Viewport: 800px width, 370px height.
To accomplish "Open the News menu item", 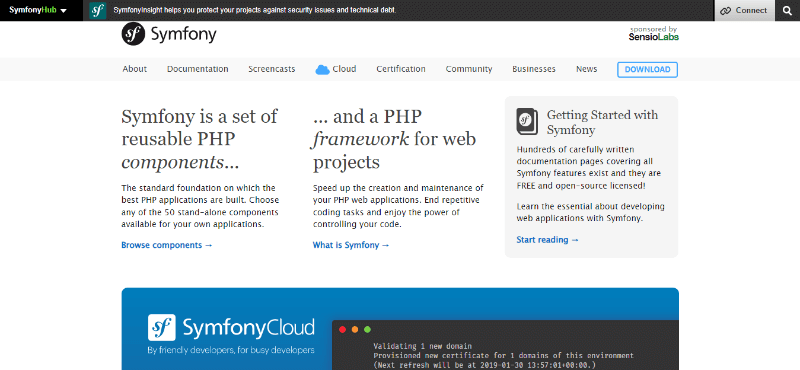I will (587, 69).
